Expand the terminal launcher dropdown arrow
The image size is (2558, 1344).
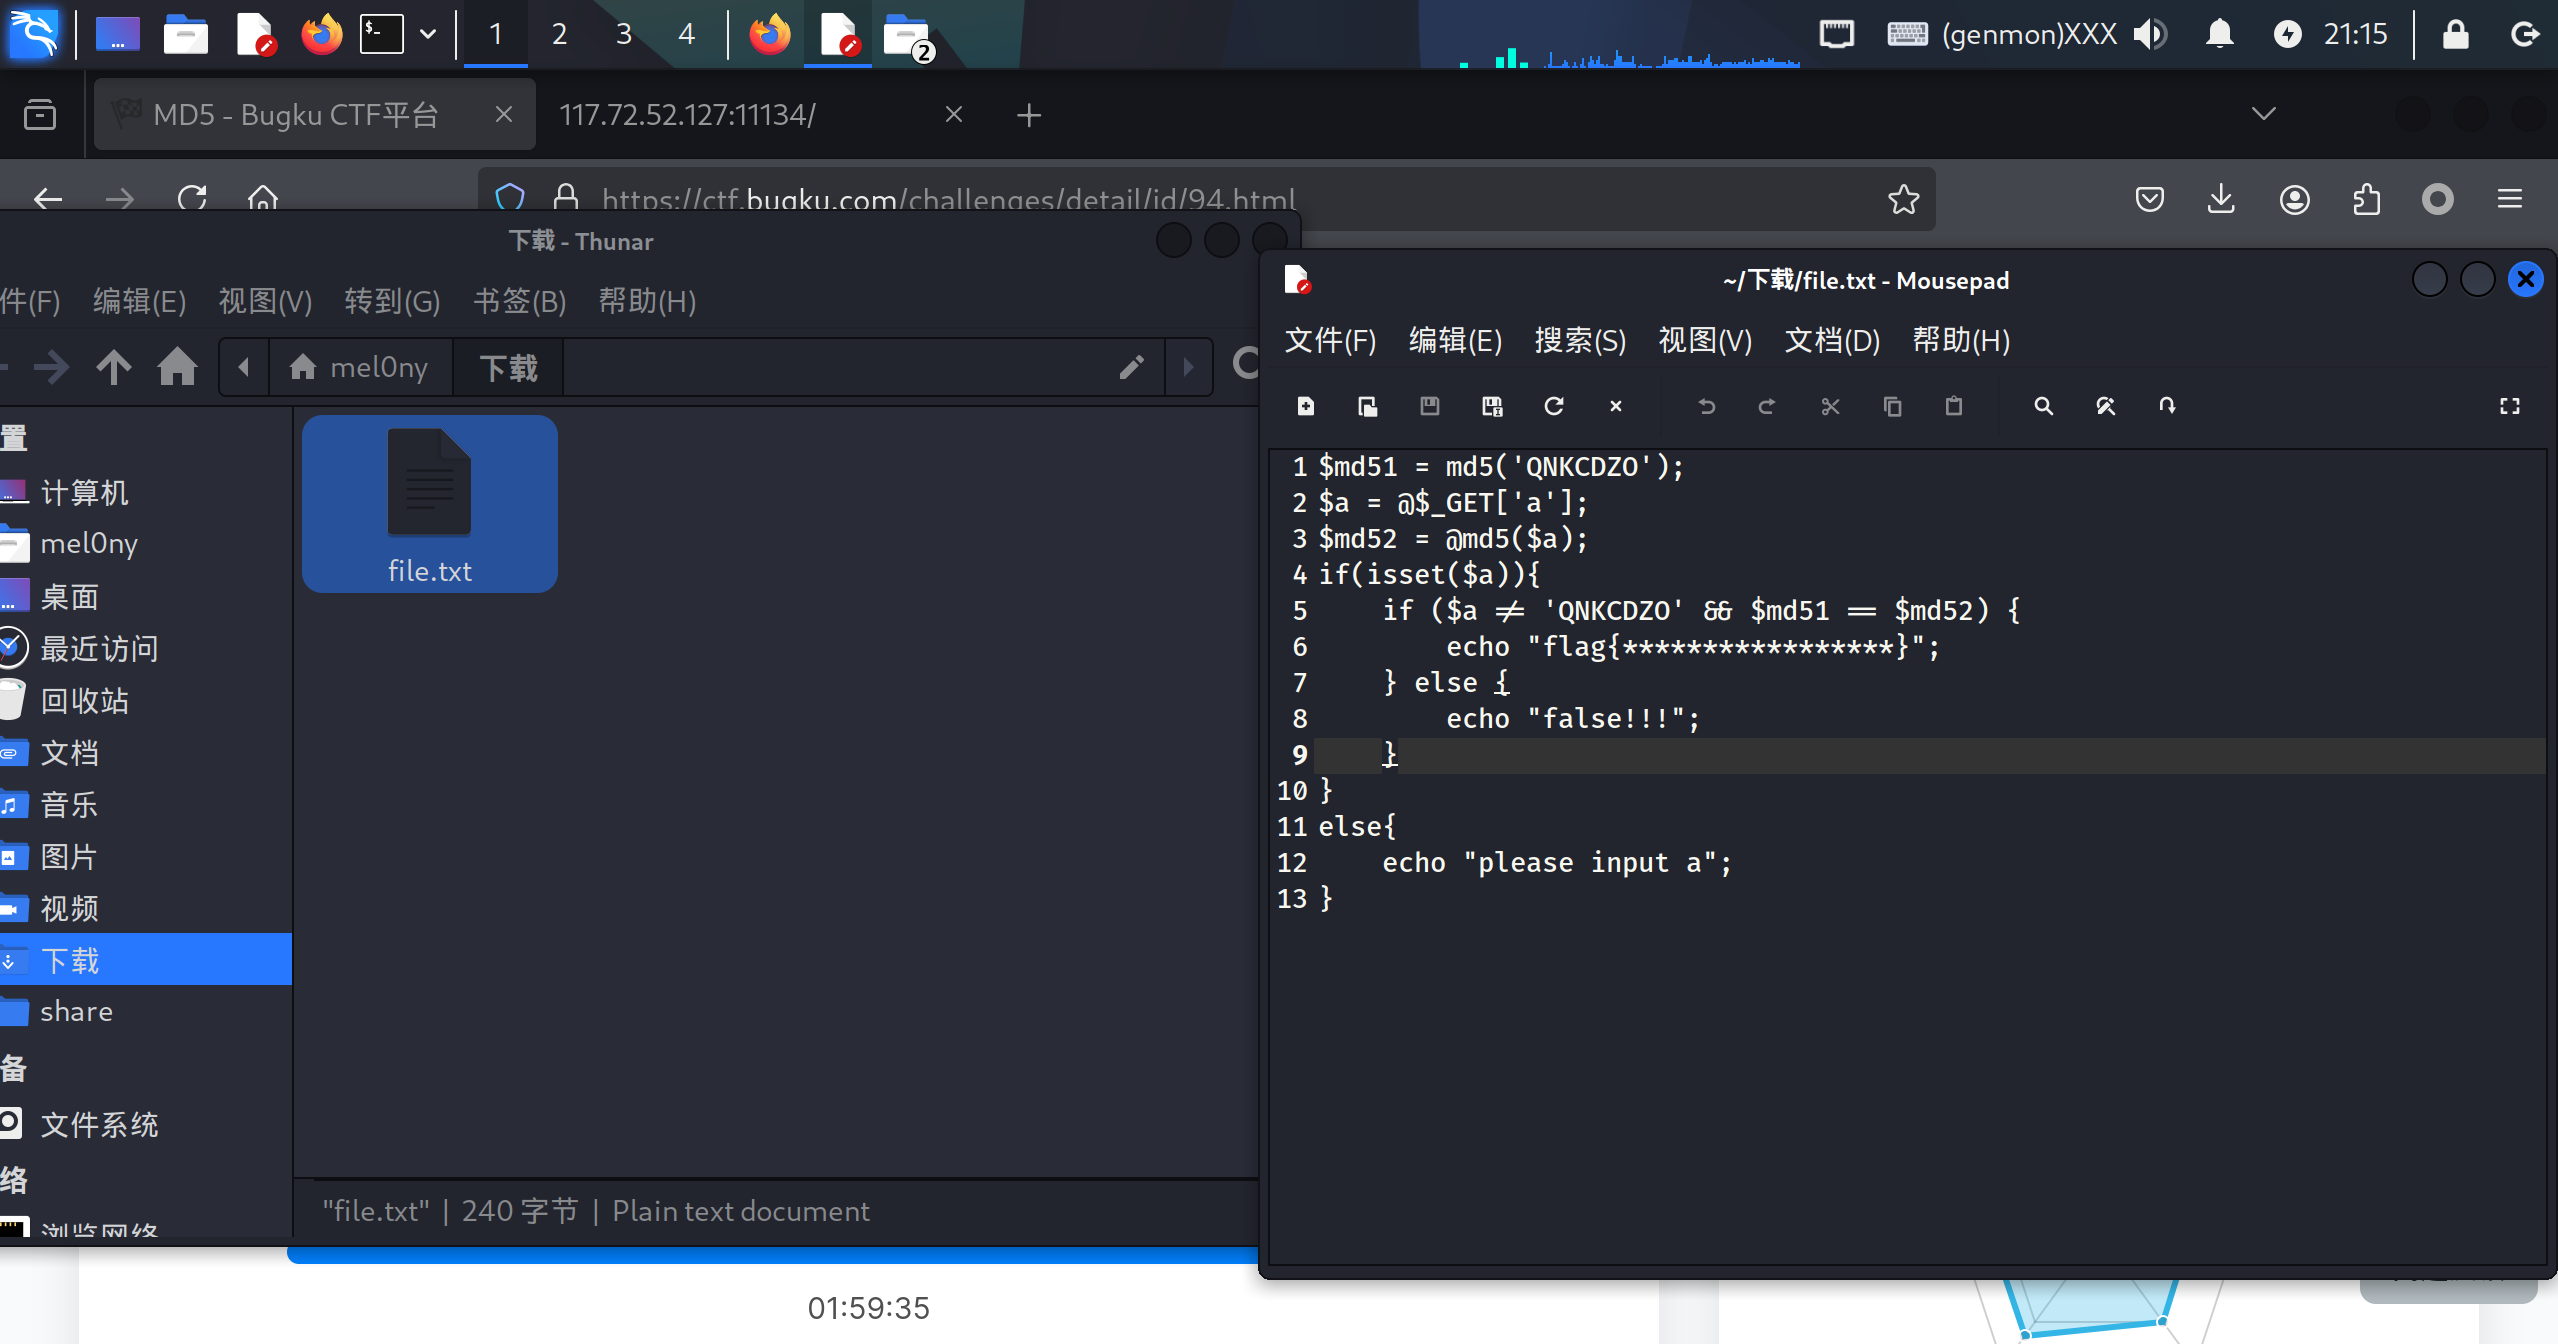tap(428, 34)
